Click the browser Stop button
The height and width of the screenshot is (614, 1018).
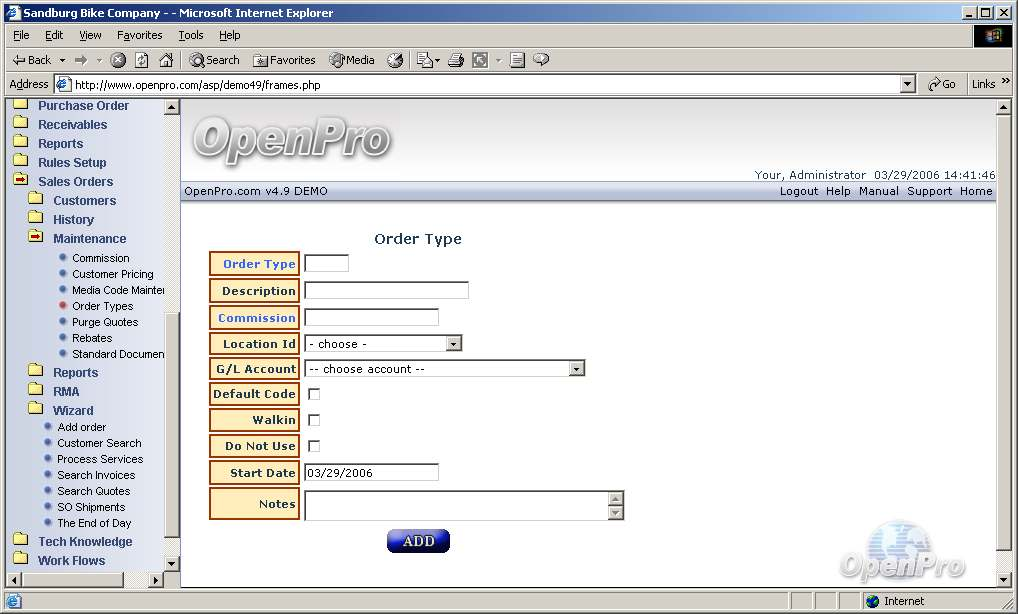118,60
